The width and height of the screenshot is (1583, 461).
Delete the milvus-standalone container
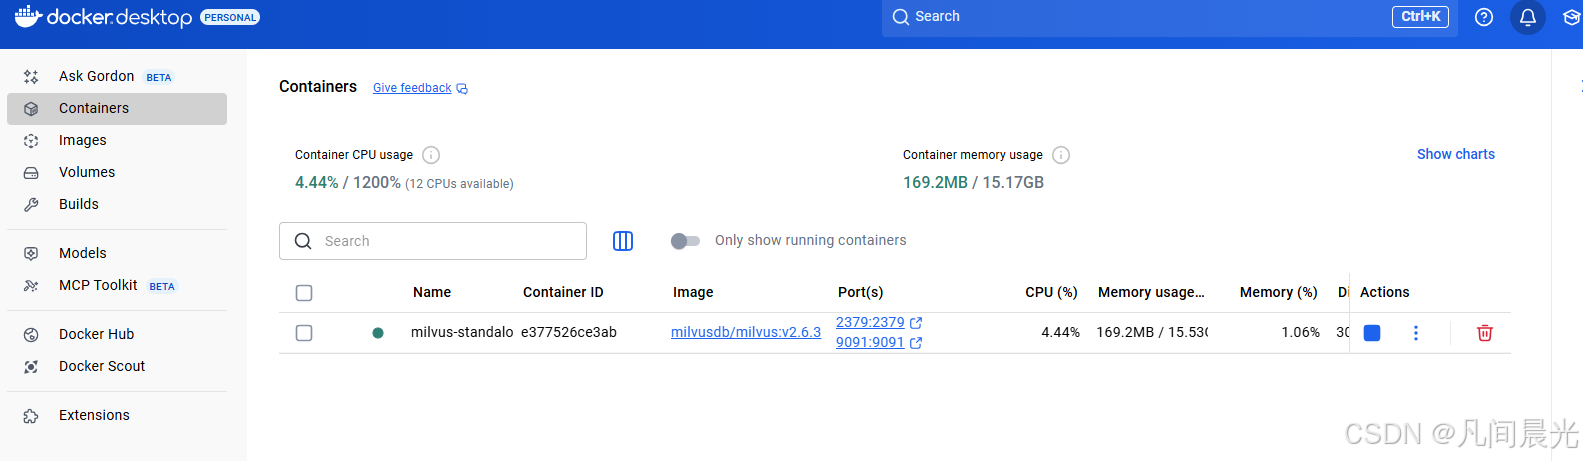pos(1485,333)
